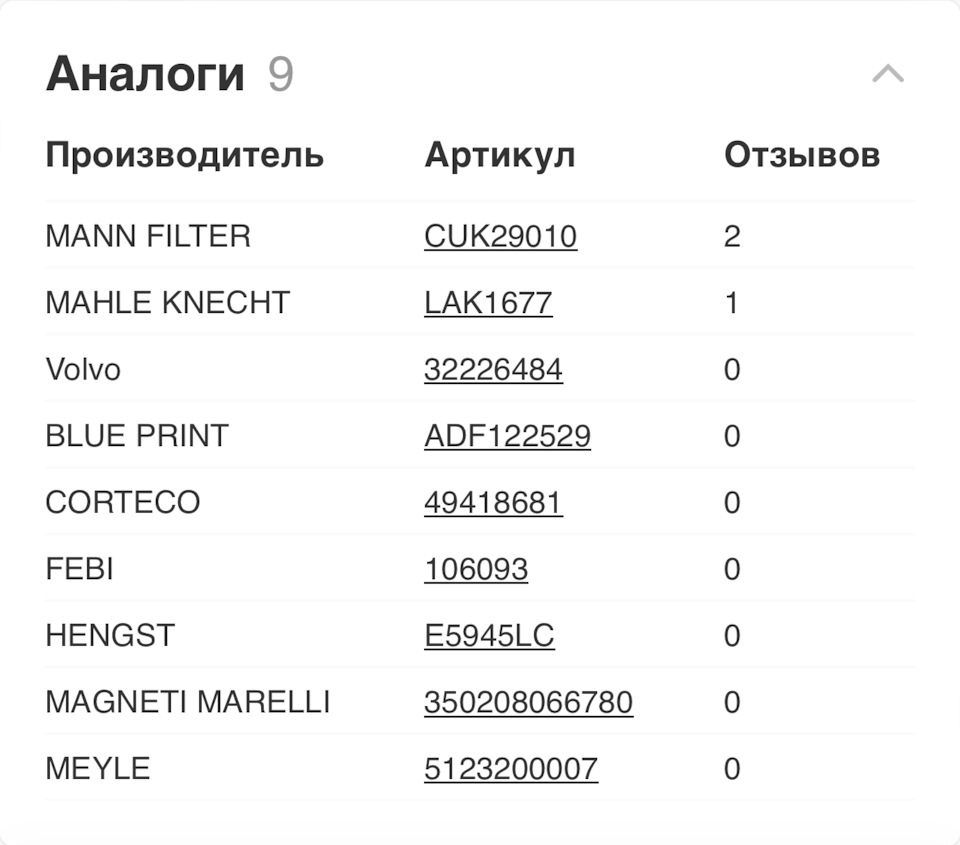
Task: Open the 5123200007 MEYLE article link
Action: click(x=512, y=768)
